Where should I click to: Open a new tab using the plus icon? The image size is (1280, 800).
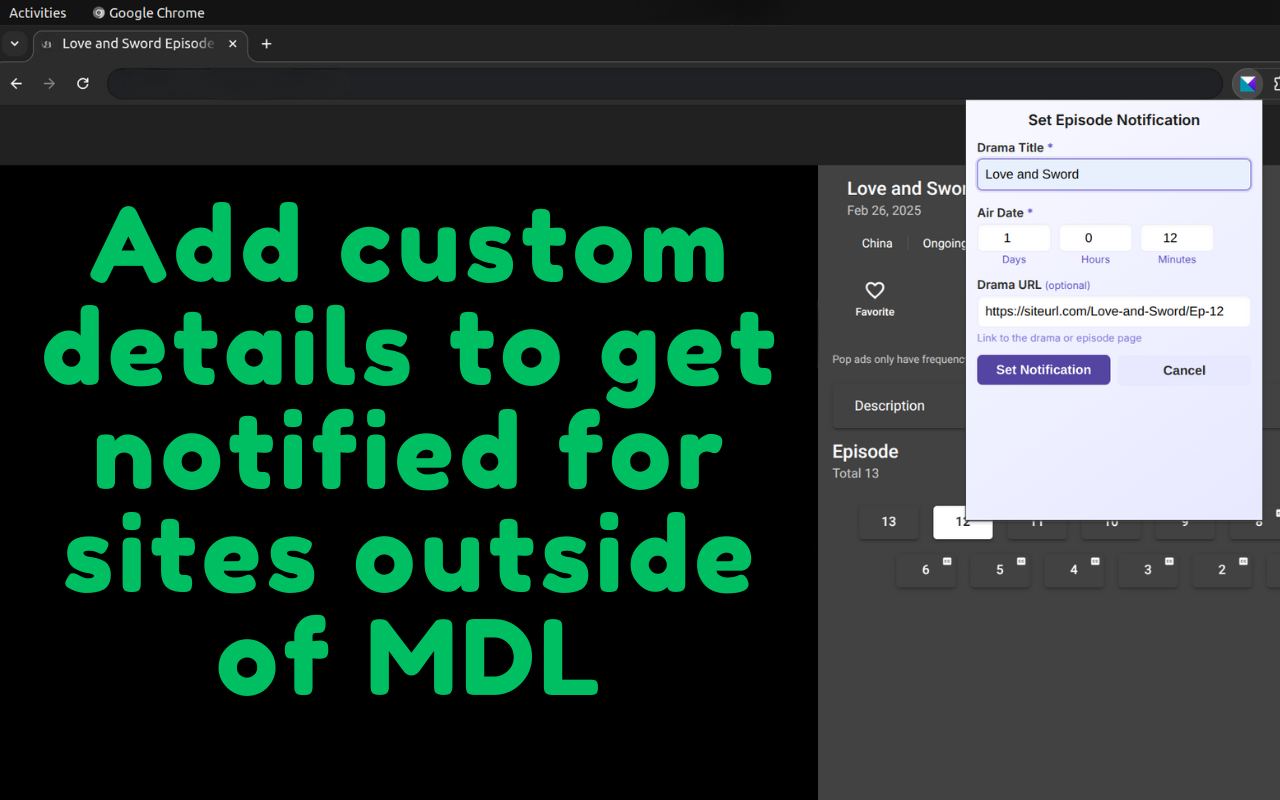[x=266, y=44]
